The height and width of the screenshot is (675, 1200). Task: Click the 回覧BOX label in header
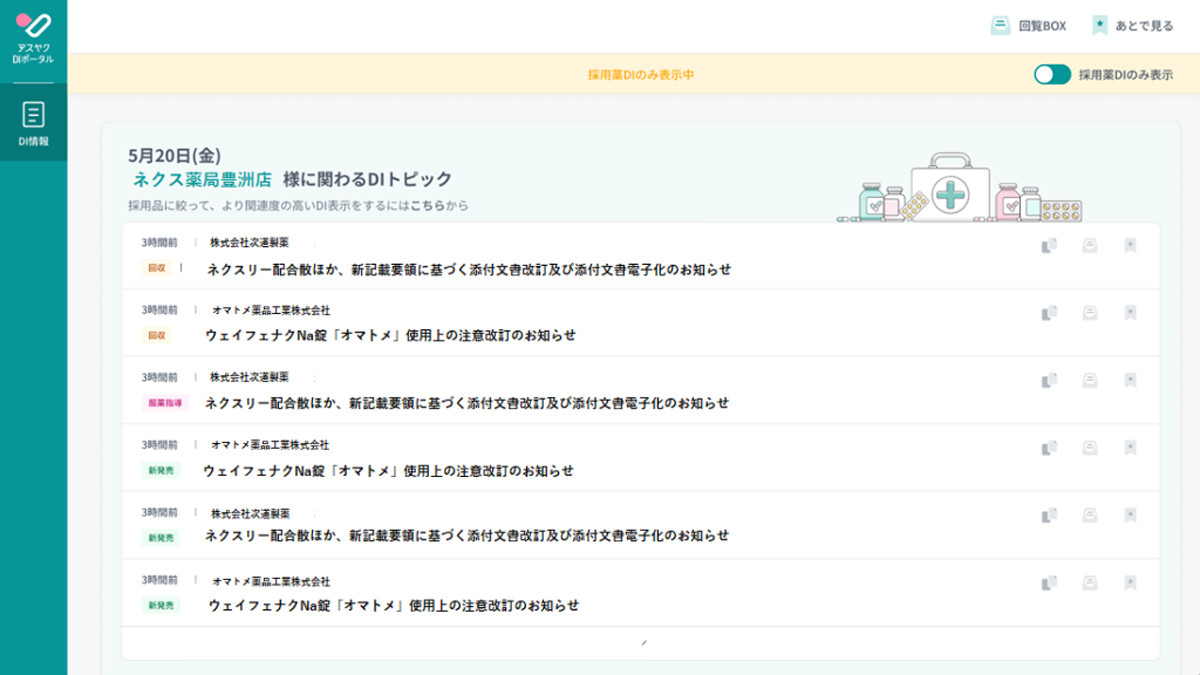coord(1042,26)
